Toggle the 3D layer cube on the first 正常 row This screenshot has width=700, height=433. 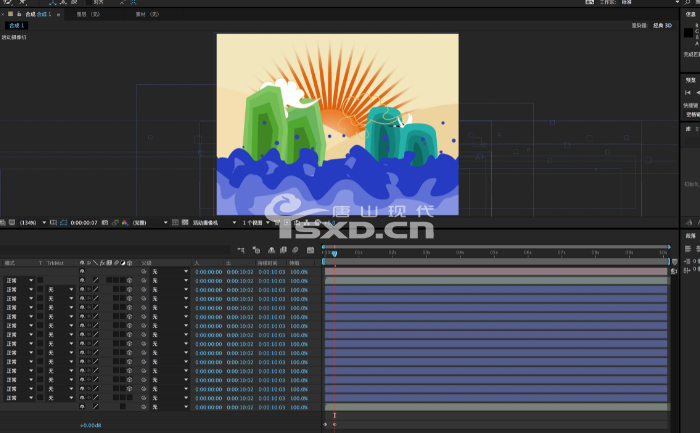coord(129,280)
